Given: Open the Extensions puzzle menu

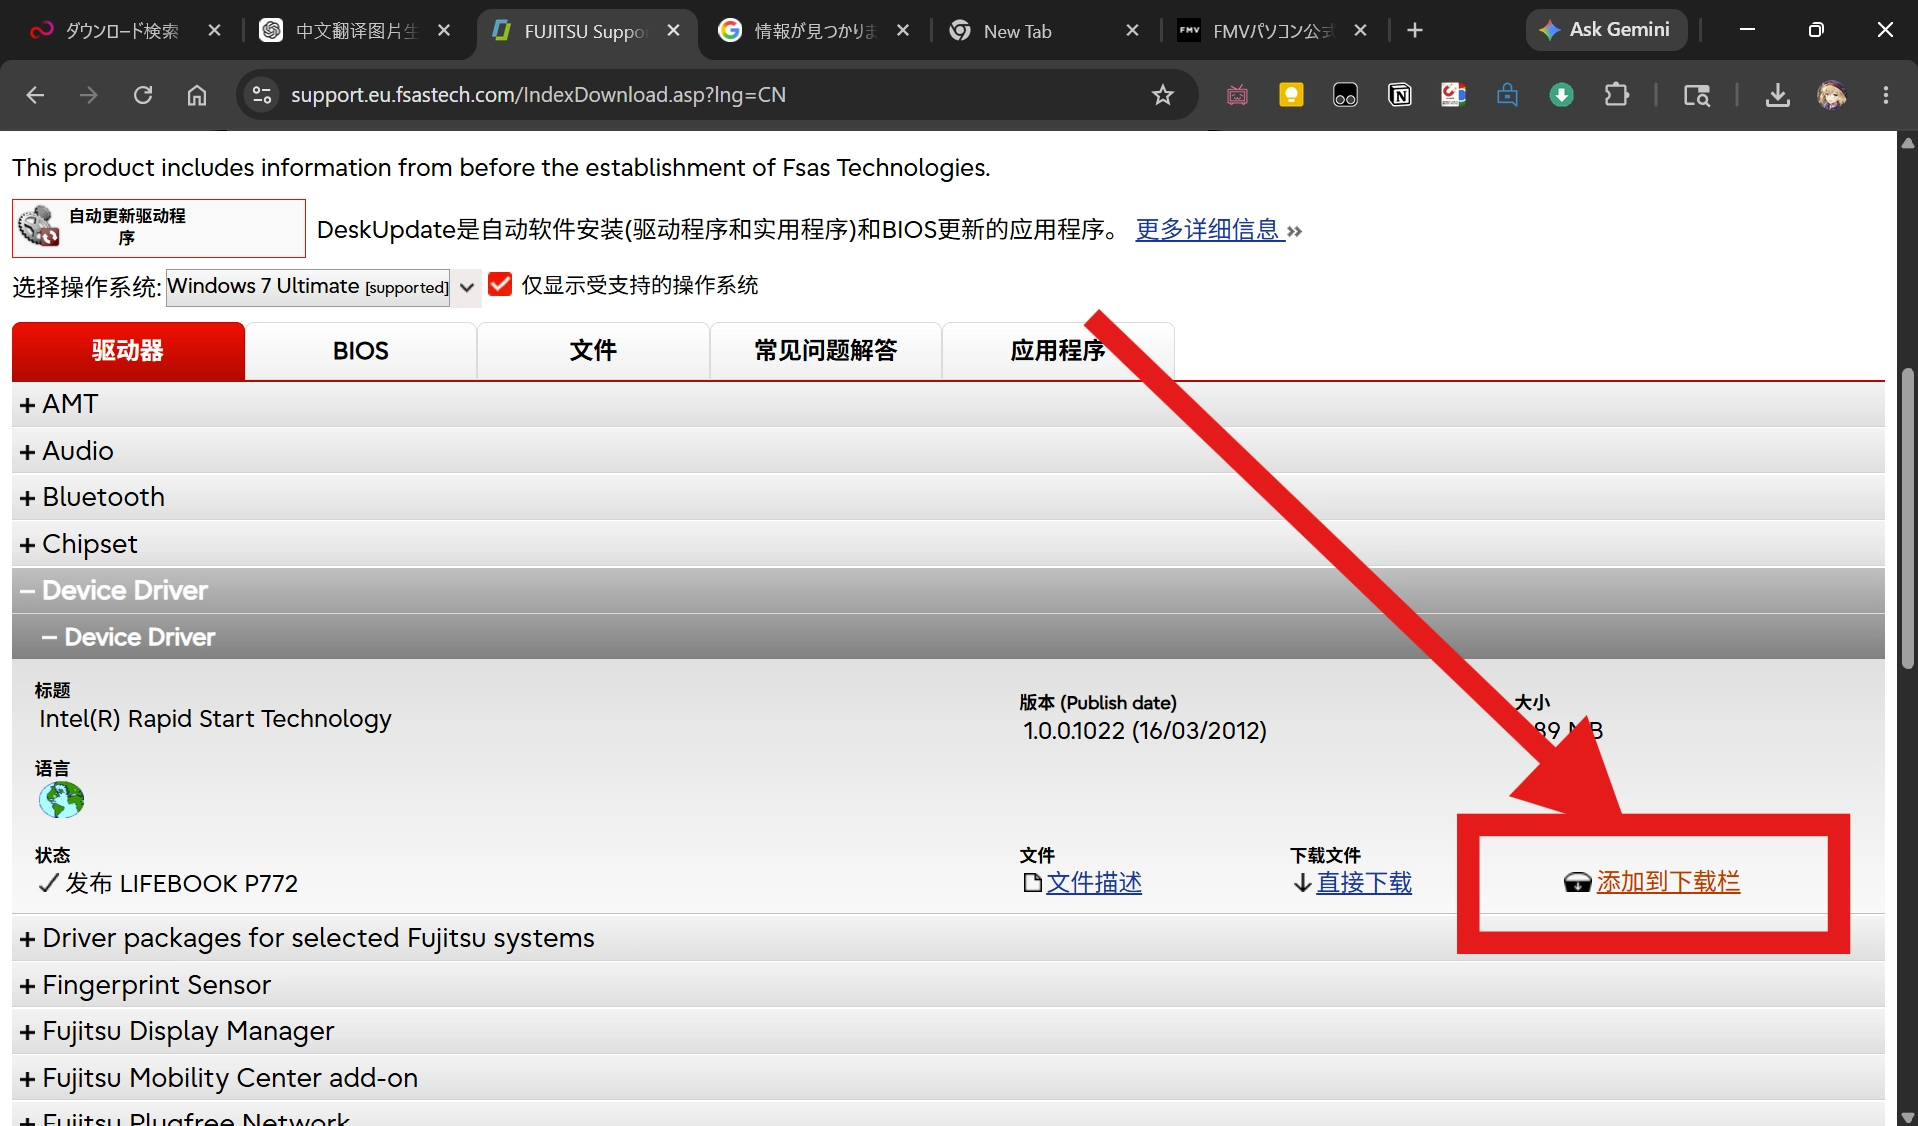Looking at the screenshot, I should [x=1616, y=95].
